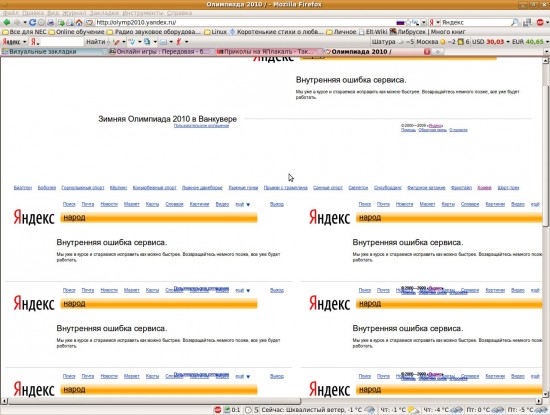Viewport: 550px width, 415px height.
Task: Open the Инструменты menu
Action: point(143,13)
